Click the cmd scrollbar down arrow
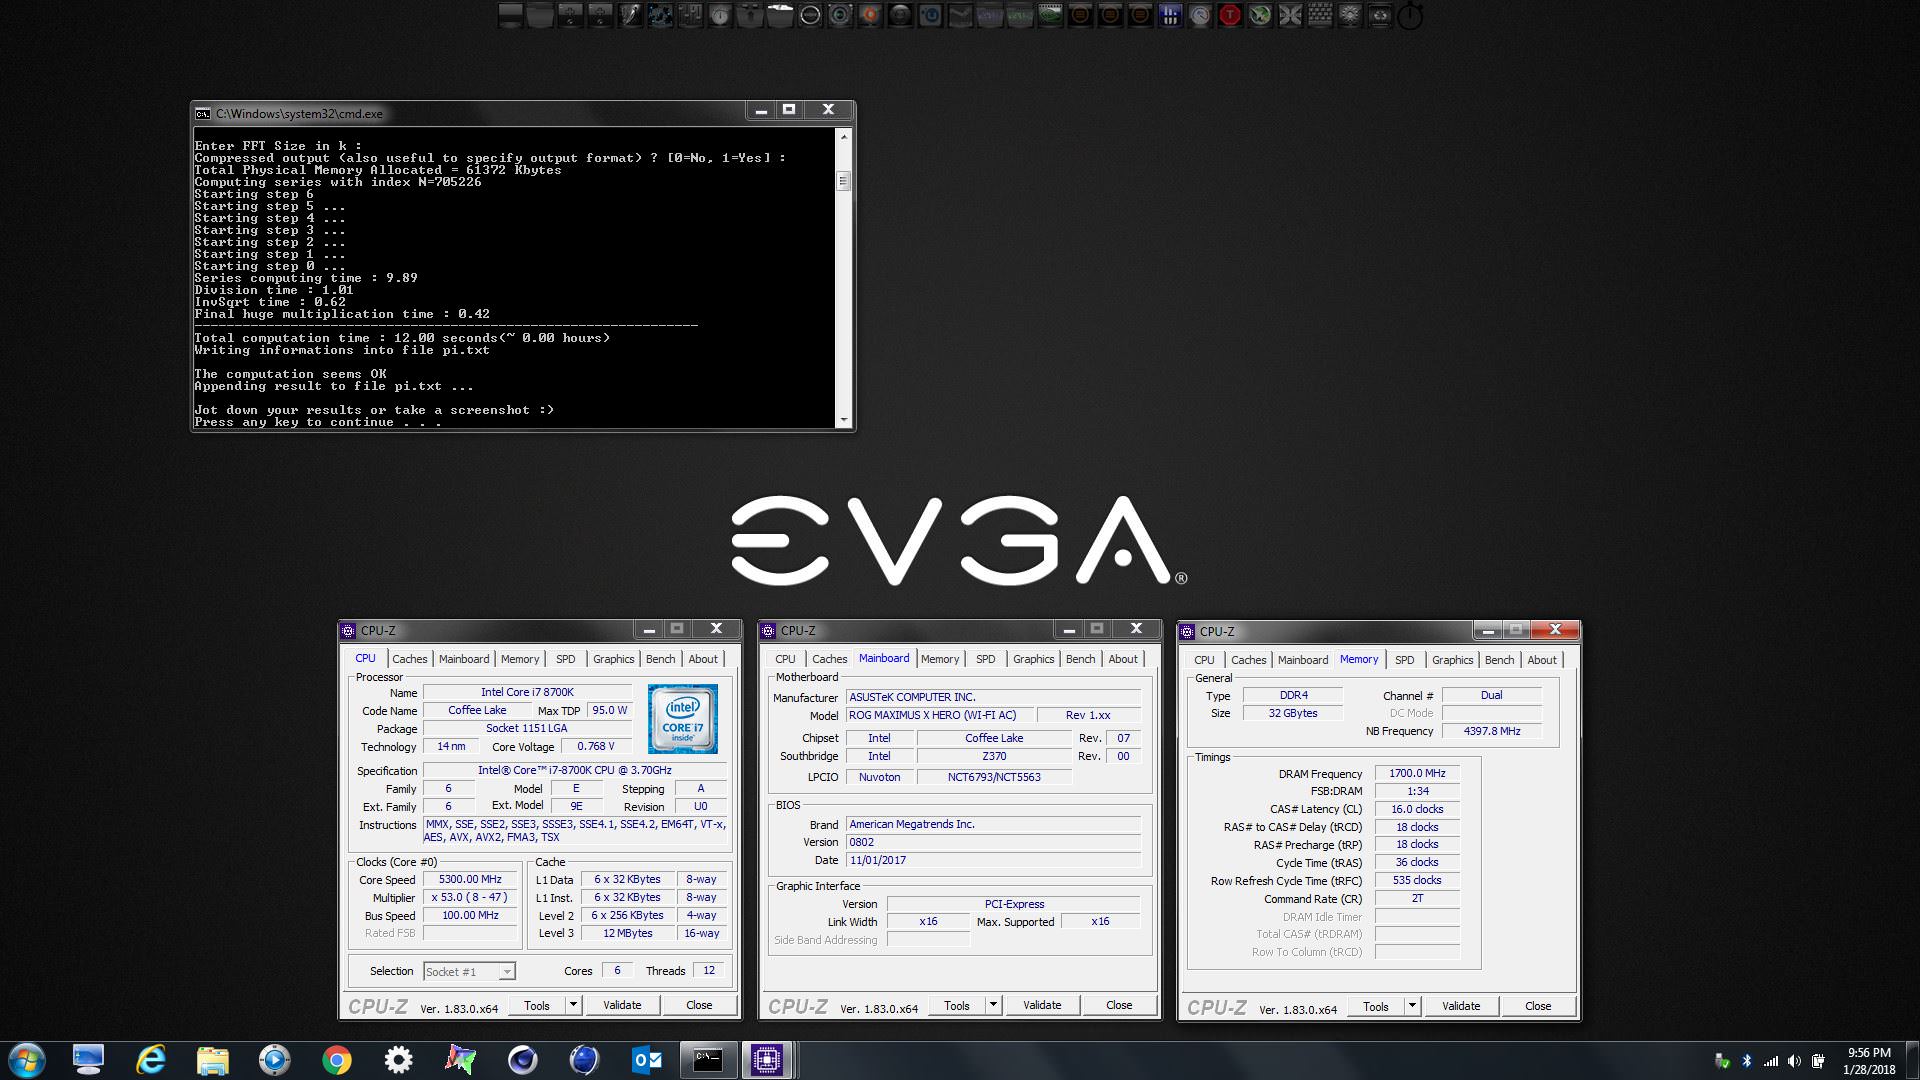 tap(843, 420)
